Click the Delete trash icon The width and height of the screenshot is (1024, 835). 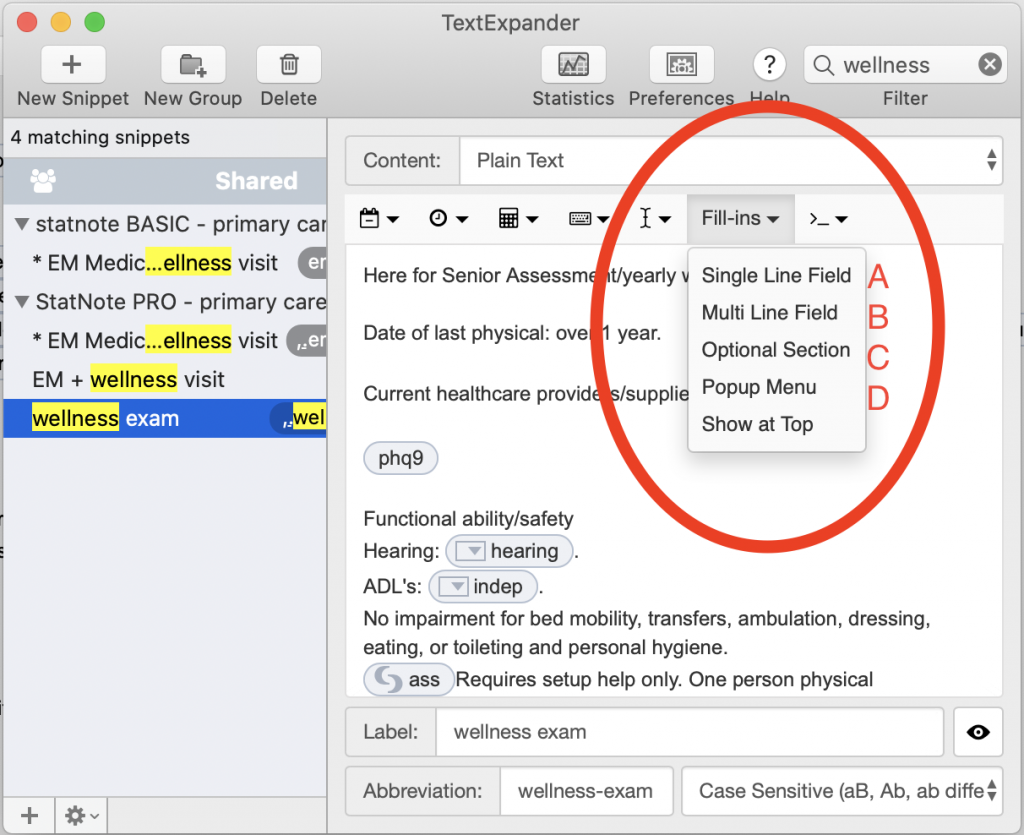coord(289,65)
